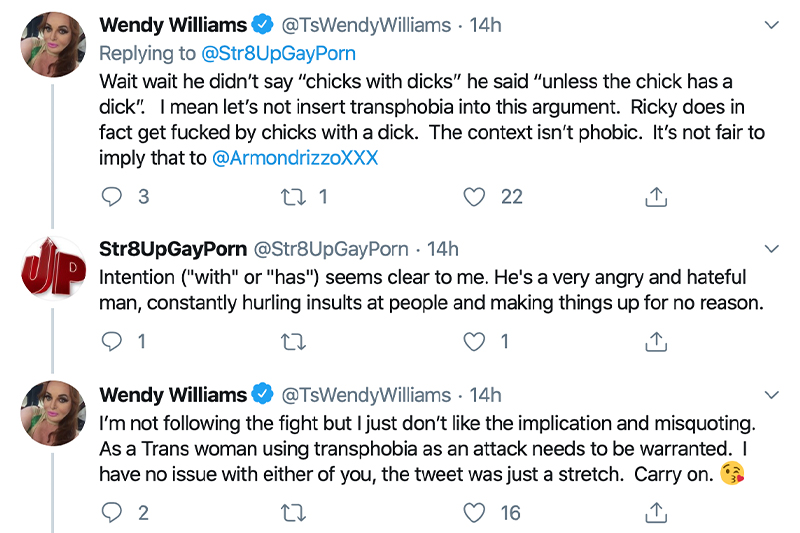800x533 pixels.
Task: Like the Str8UpGayPorn tweet
Action: point(474,342)
